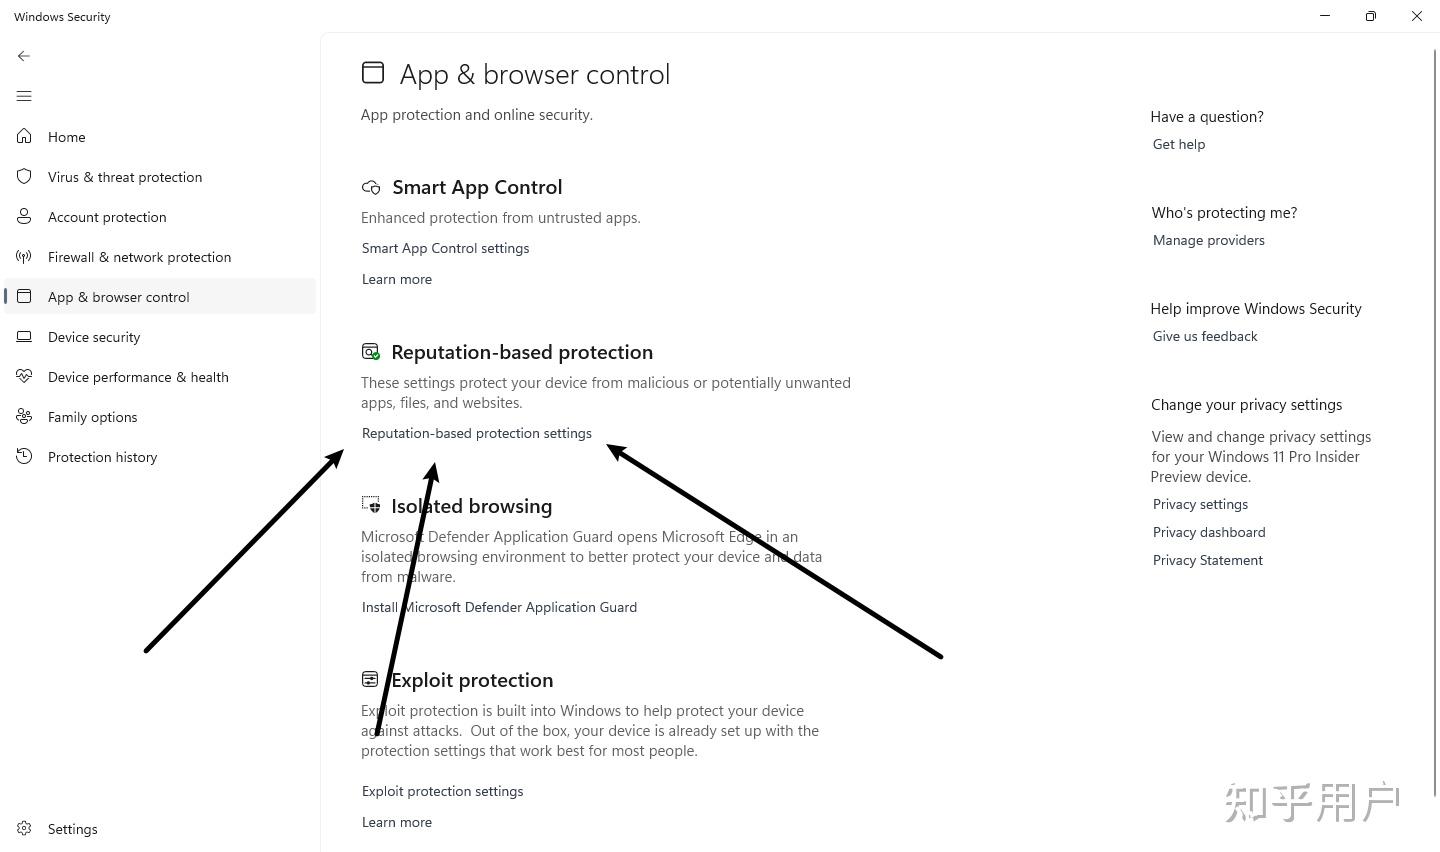1440x852 pixels.
Task: Open Manage providers link
Action: pyautogui.click(x=1208, y=240)
